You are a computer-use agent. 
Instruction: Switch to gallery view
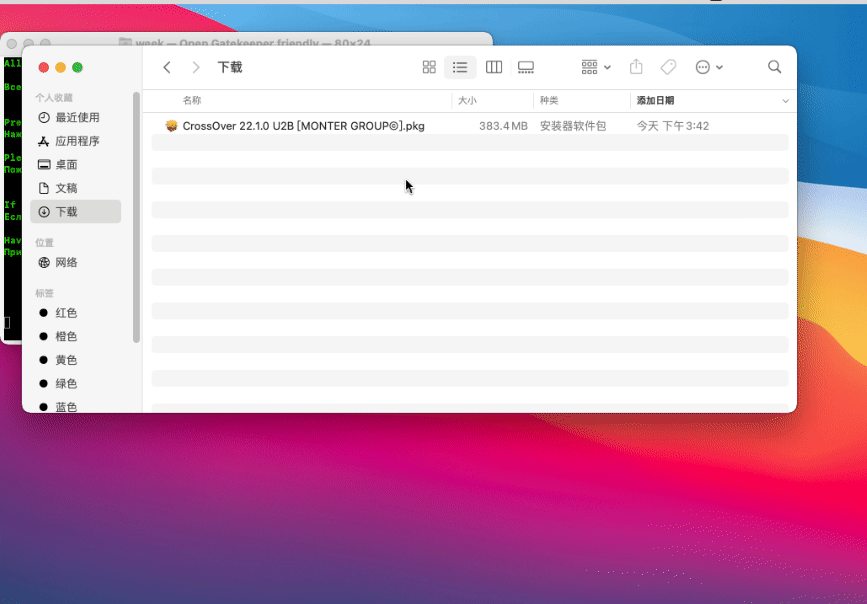click(526, 67)
